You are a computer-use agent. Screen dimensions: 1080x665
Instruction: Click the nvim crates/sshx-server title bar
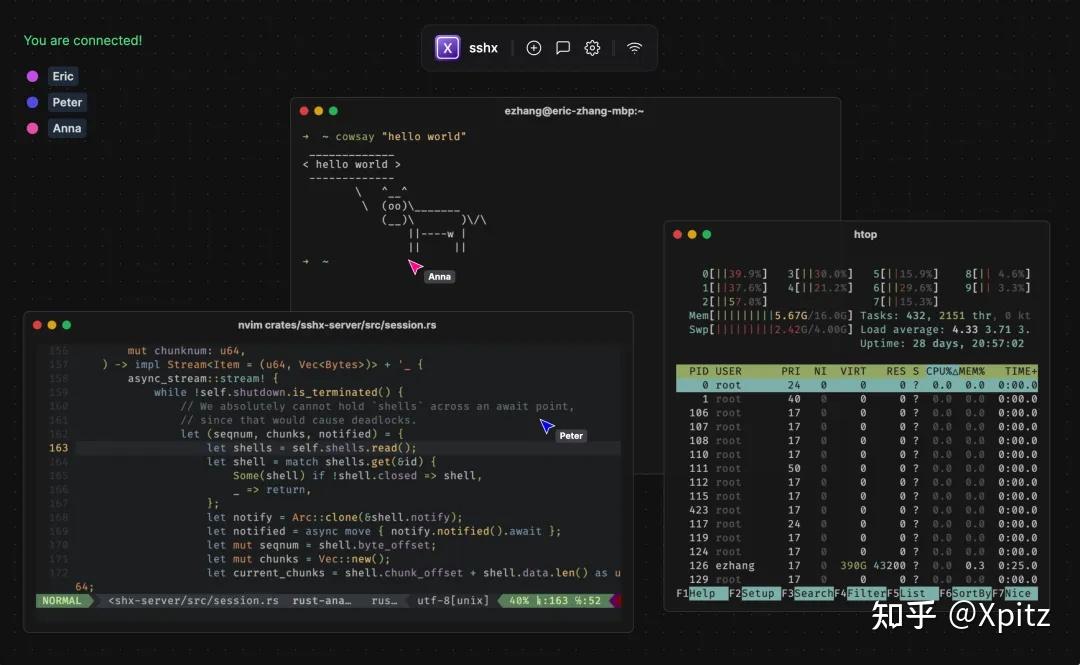pyautogui.click(x=337, y=325)
